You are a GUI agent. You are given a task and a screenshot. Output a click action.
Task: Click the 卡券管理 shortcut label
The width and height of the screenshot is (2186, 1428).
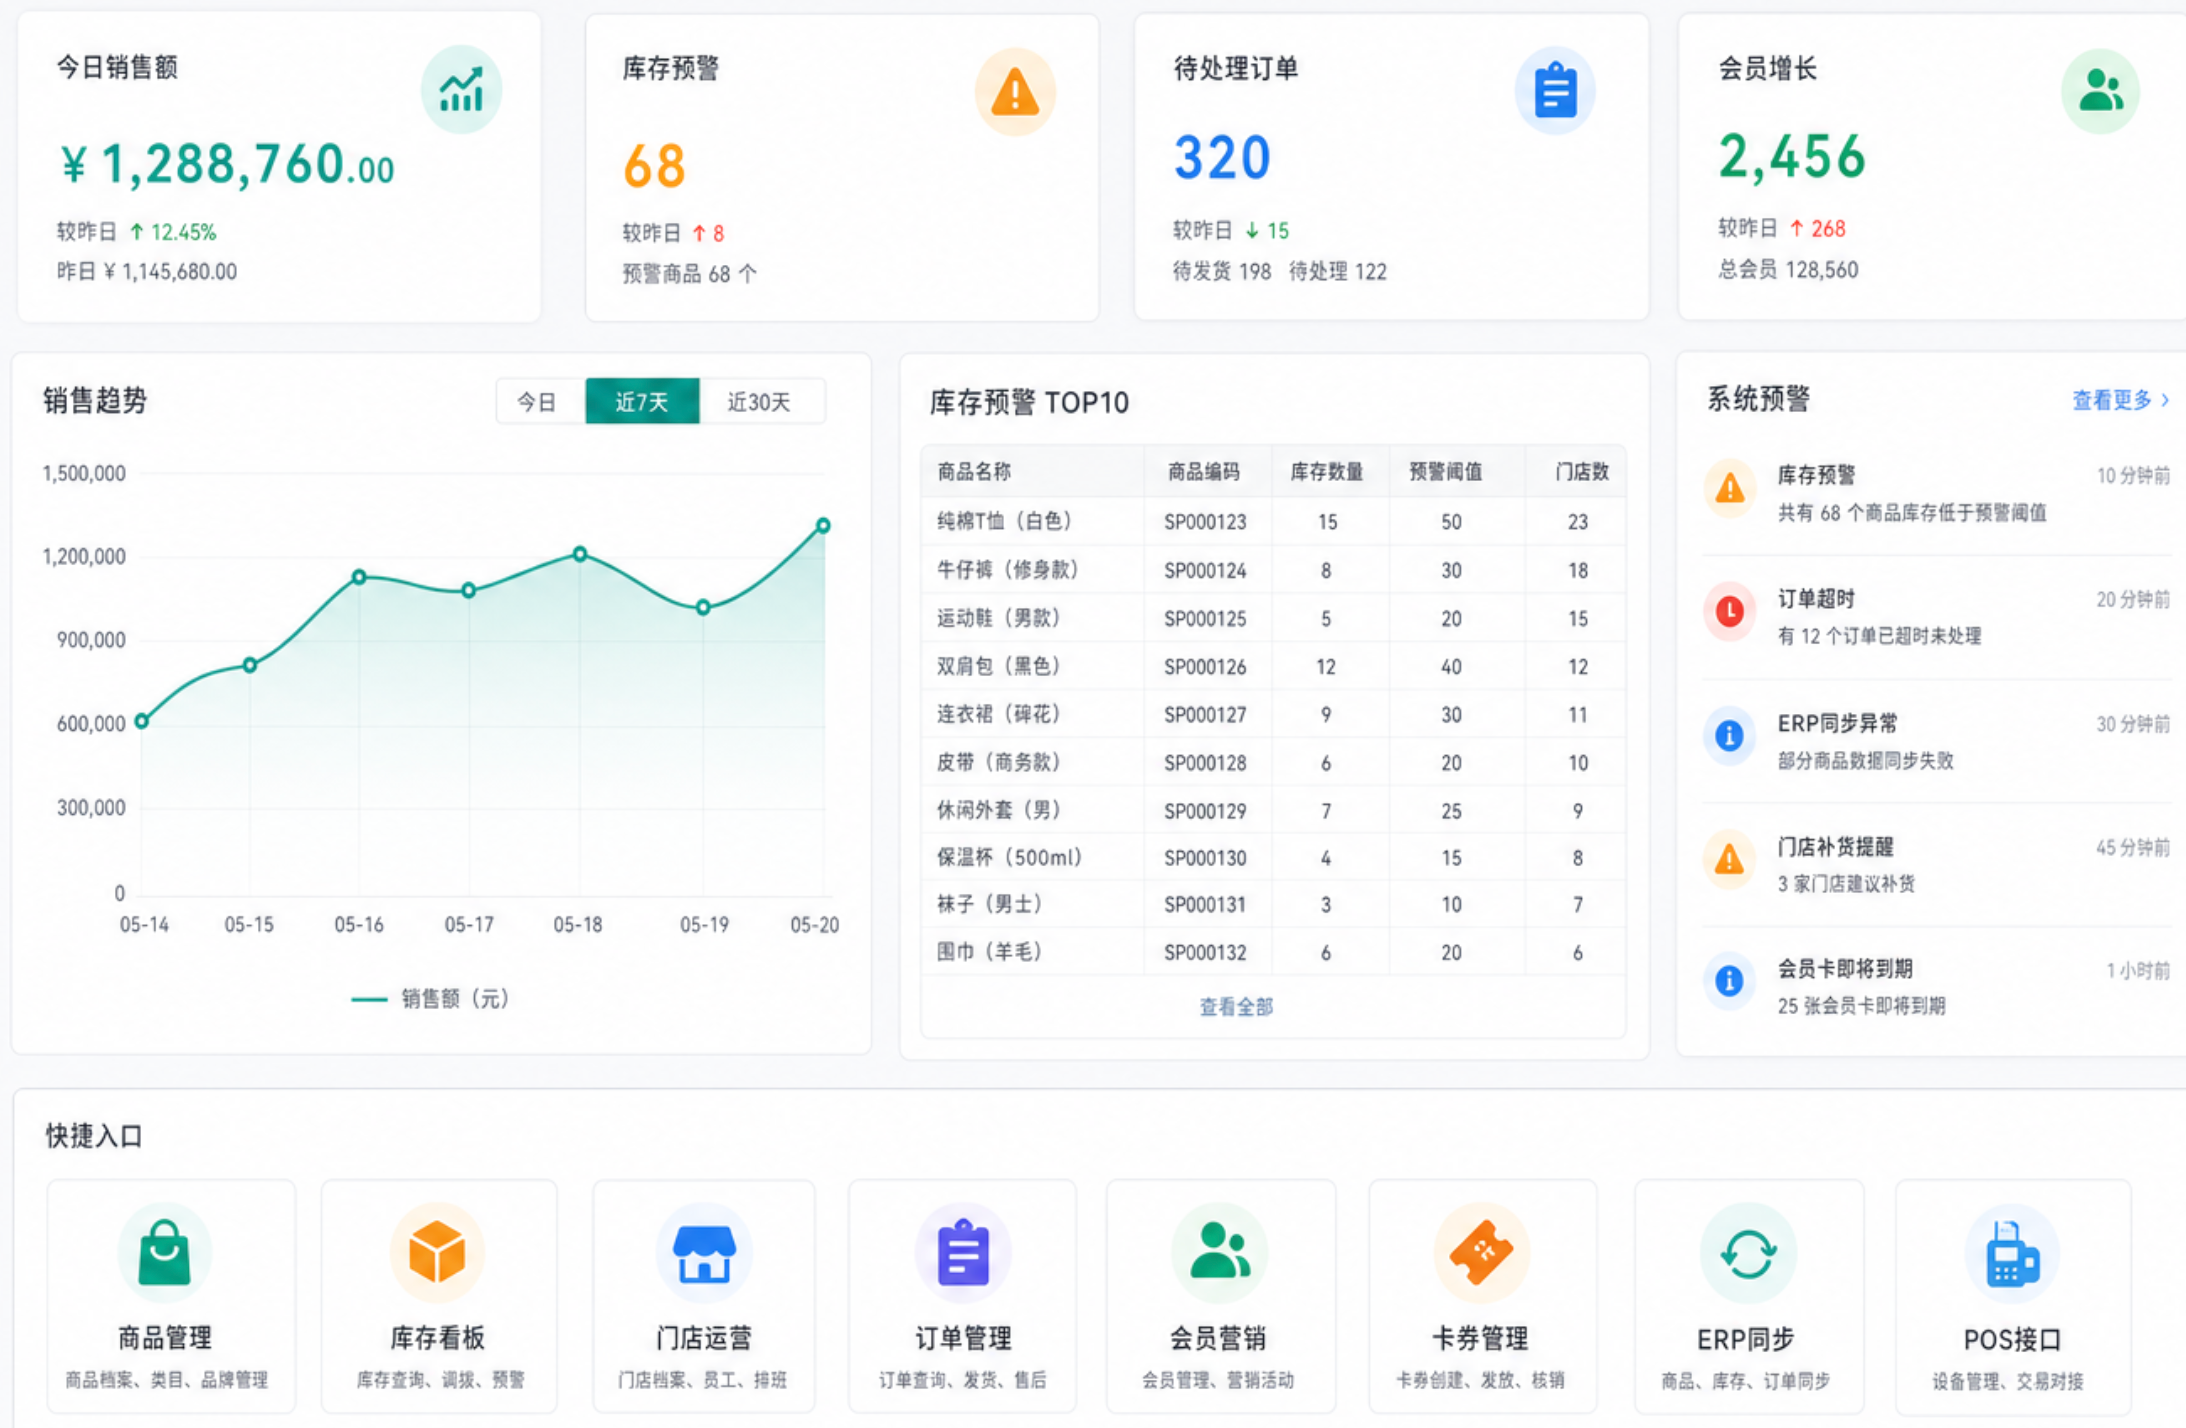[1480, 1338]
